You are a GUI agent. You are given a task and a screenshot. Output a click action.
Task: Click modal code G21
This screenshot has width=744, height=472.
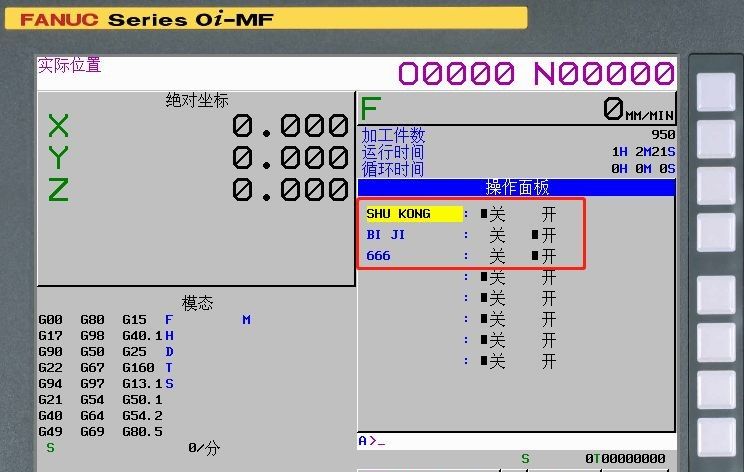click(50, 400)
